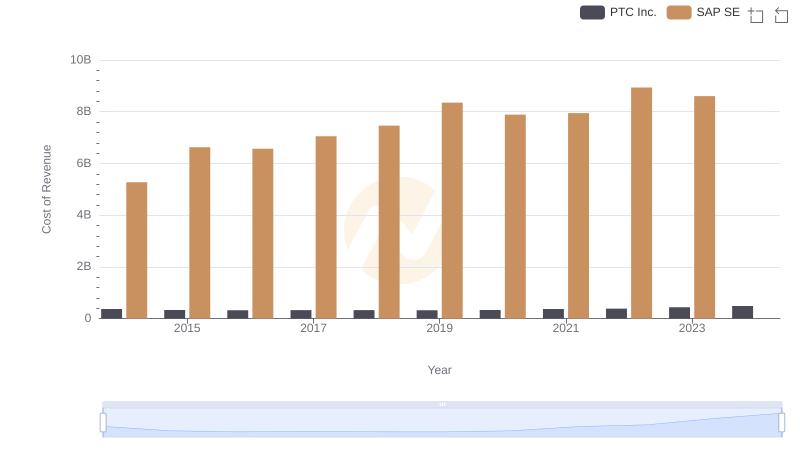Click the shortest SAP SE bar, left of 2015
This screenshot has height=461, width=800.
(x=137, y=250)
